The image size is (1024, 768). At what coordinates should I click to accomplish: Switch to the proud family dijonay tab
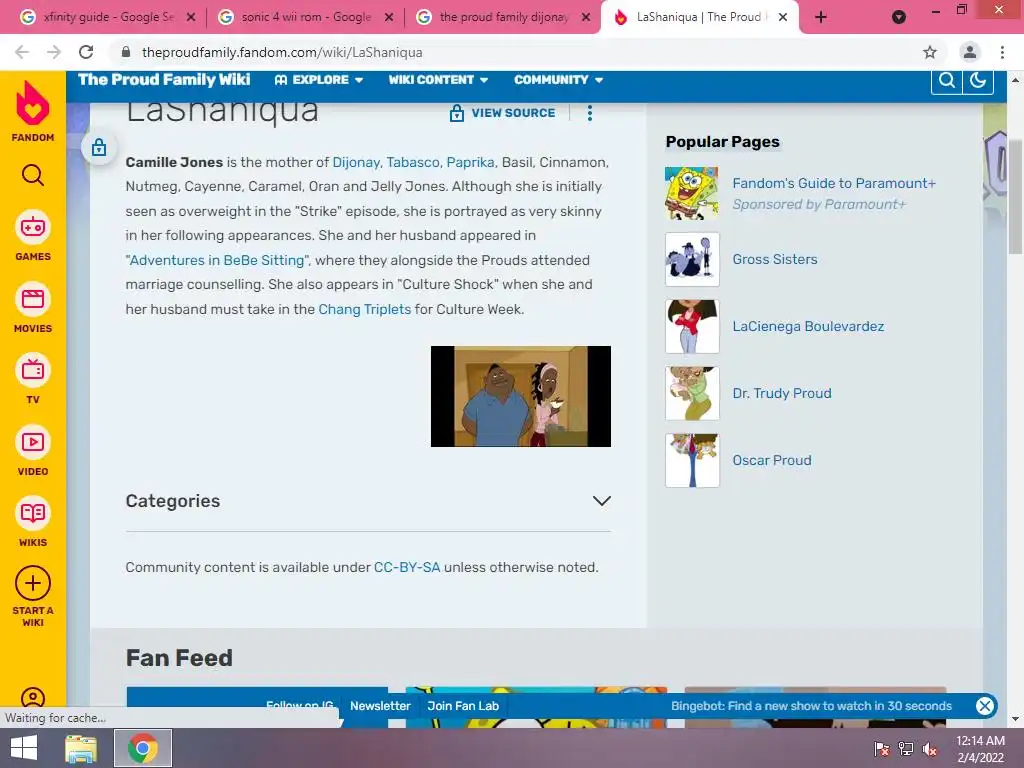pos(503,17)
